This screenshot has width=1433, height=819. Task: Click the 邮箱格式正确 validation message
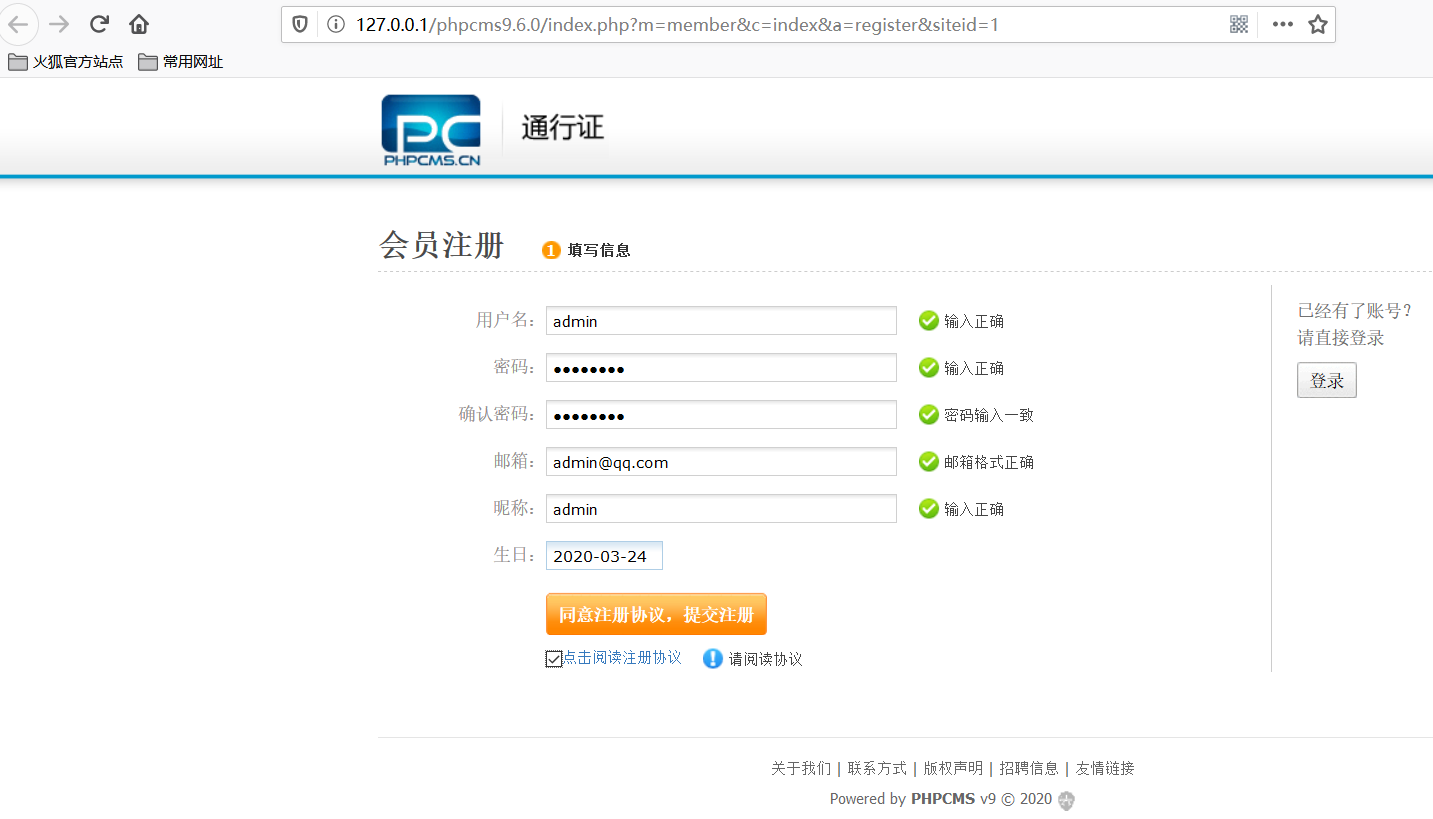click(989, 462)
